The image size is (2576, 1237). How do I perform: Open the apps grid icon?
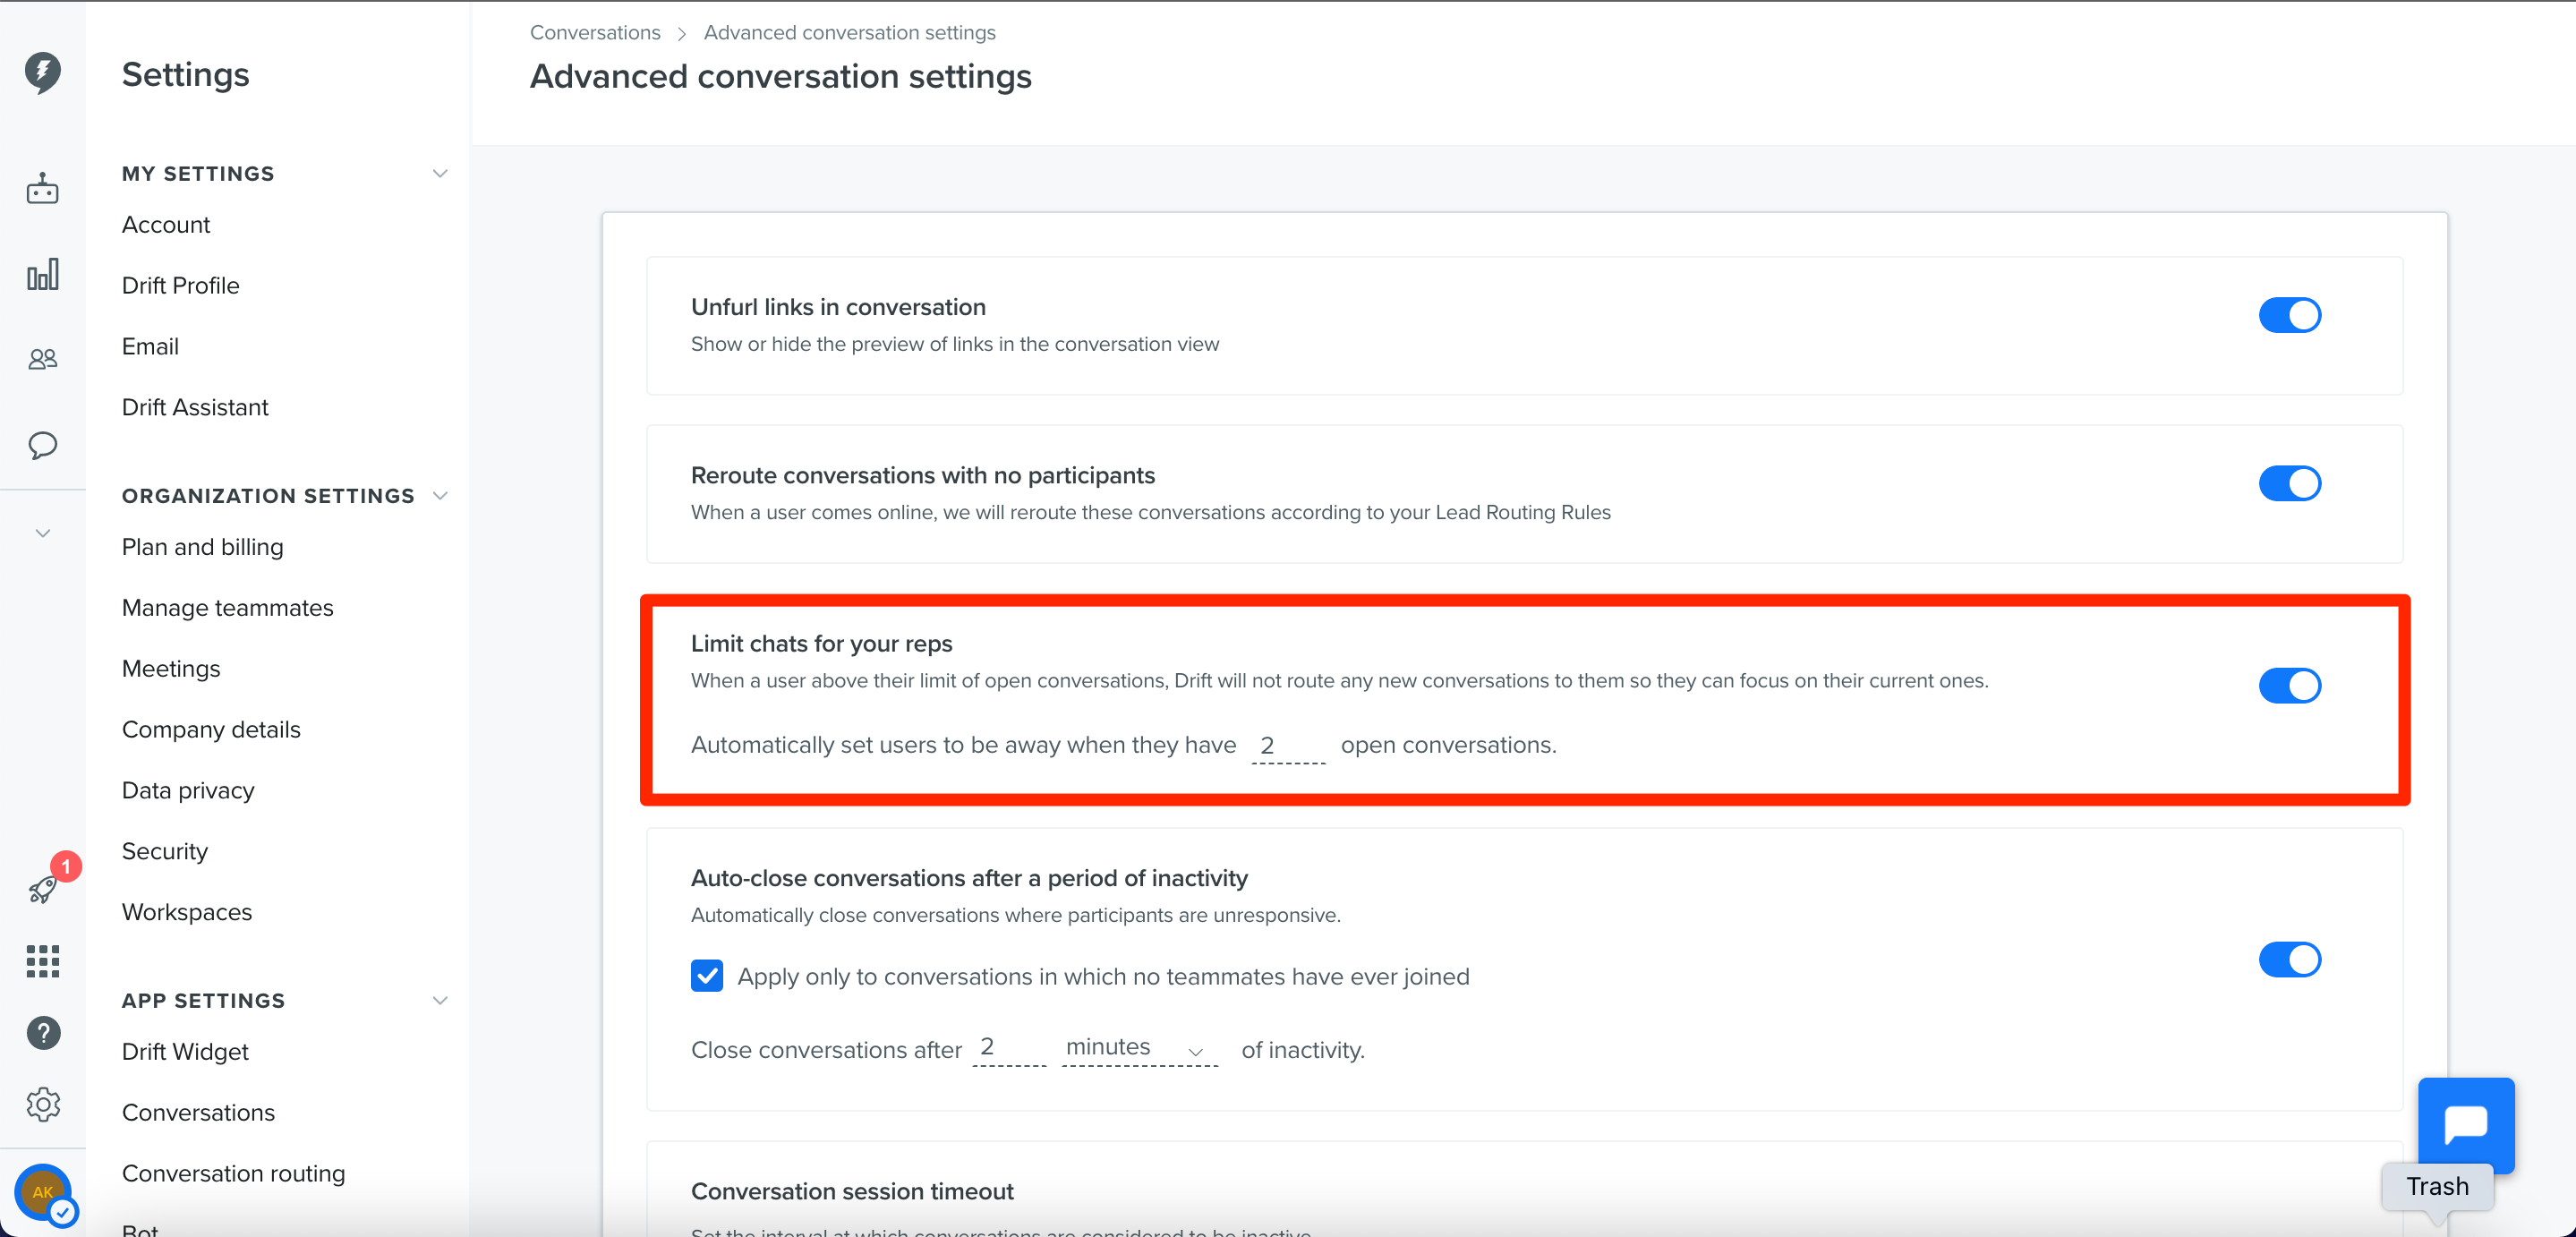(x=42, y=961)
